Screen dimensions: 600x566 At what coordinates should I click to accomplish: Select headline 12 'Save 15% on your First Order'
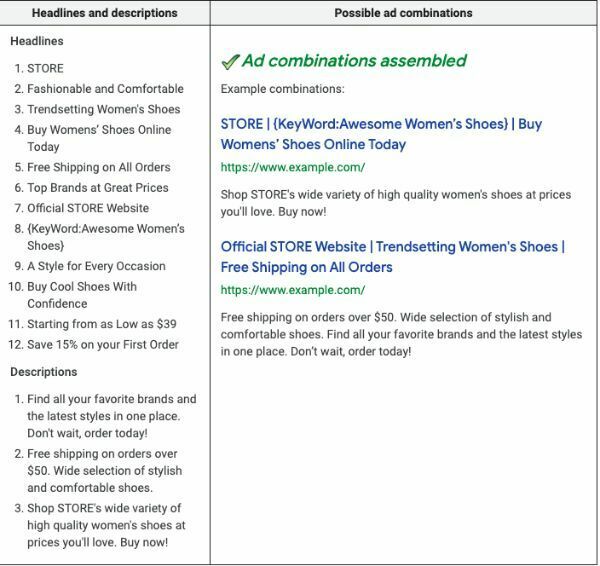coord(103,344)
